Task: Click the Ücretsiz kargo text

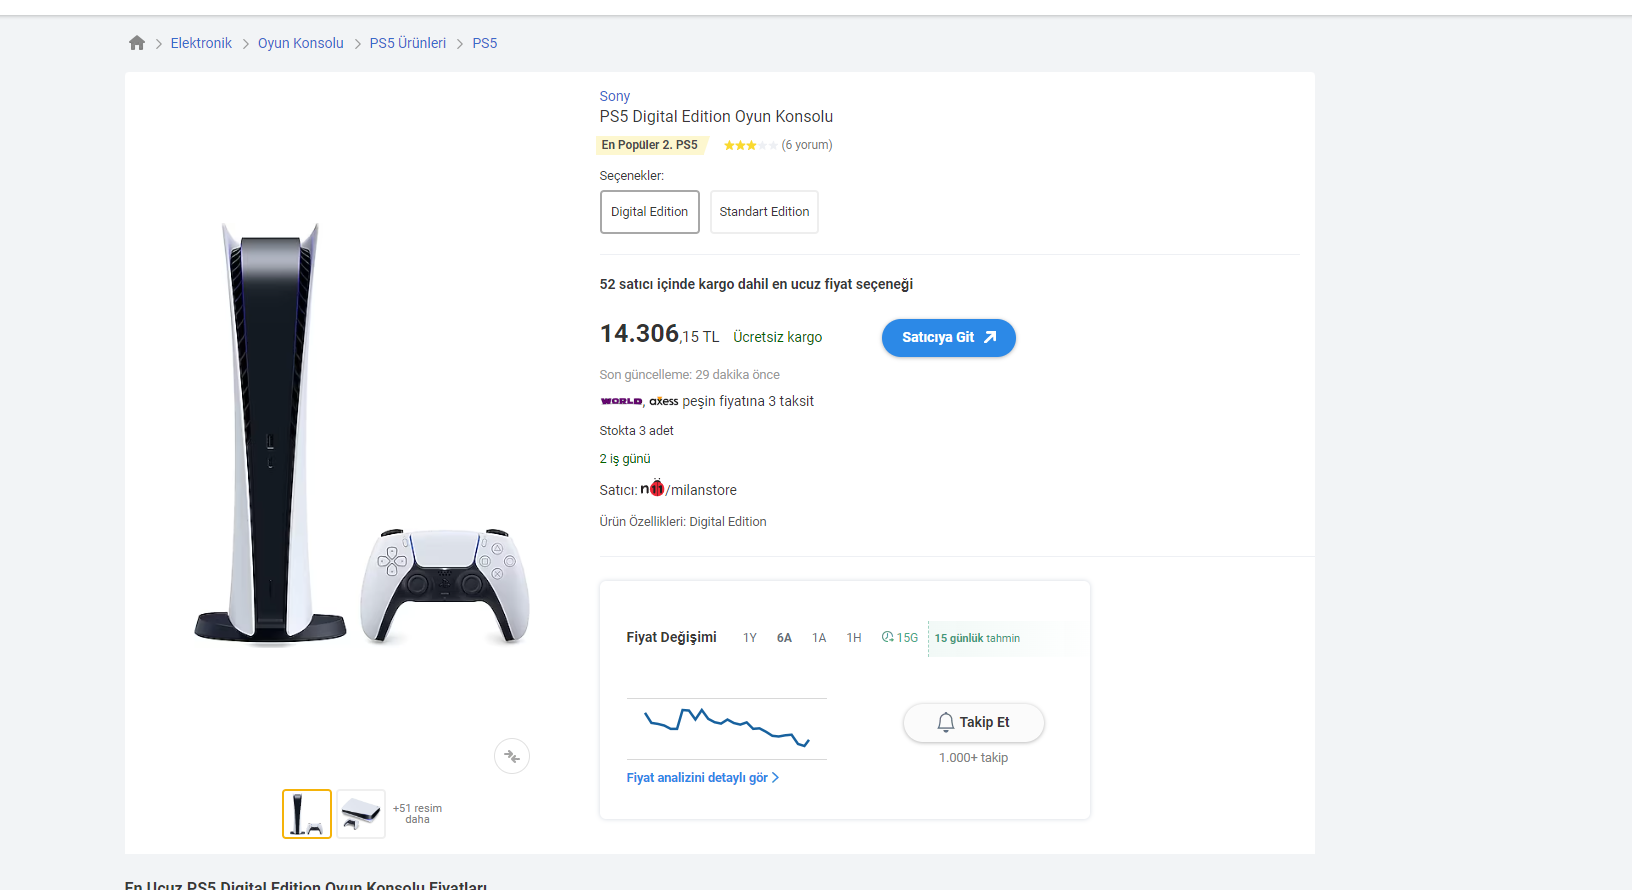Action: coord(778,337)
